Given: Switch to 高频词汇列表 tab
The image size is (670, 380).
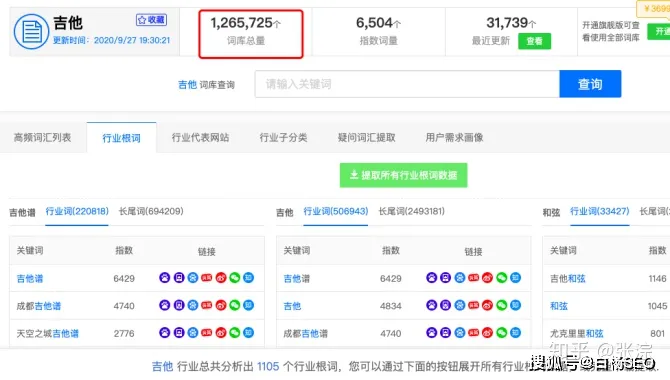Looking at the screenshot, I should point(42,138).
